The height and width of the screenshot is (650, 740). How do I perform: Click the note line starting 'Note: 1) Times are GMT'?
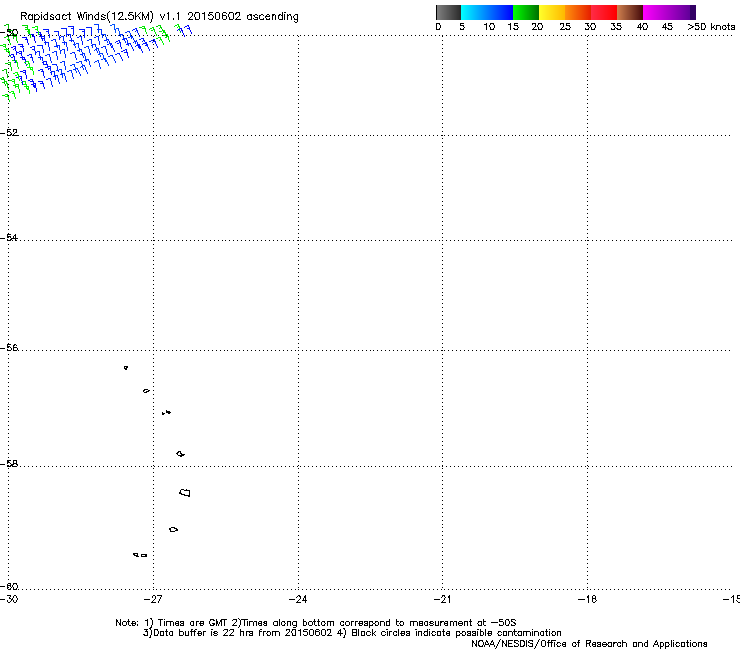(316, 623)
